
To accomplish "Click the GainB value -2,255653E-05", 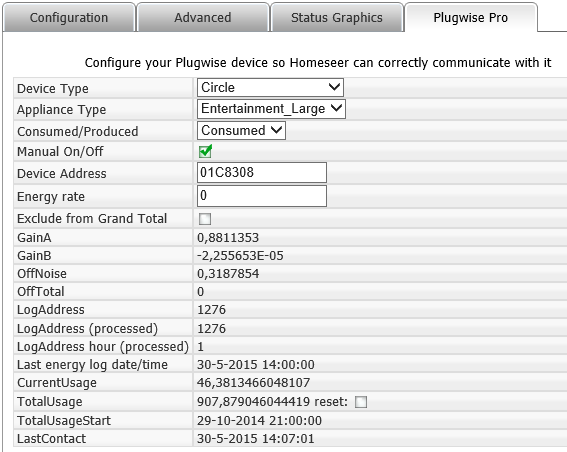I will click(x=240, y=256).
